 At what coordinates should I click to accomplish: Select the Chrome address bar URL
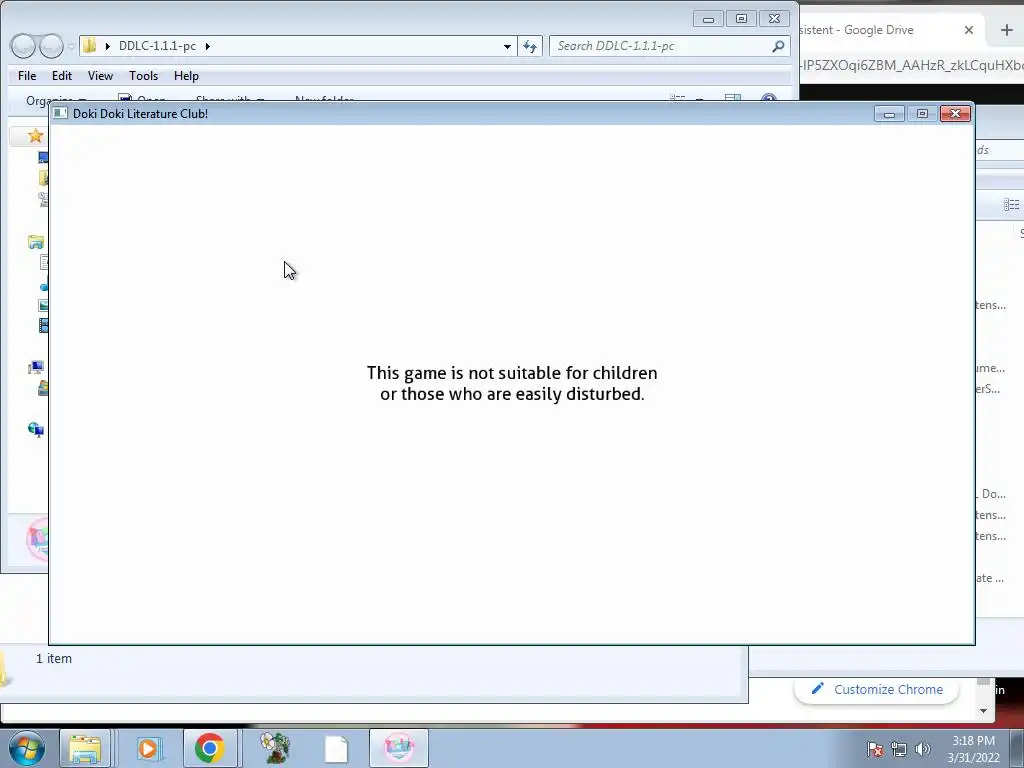tap(911, 65)
